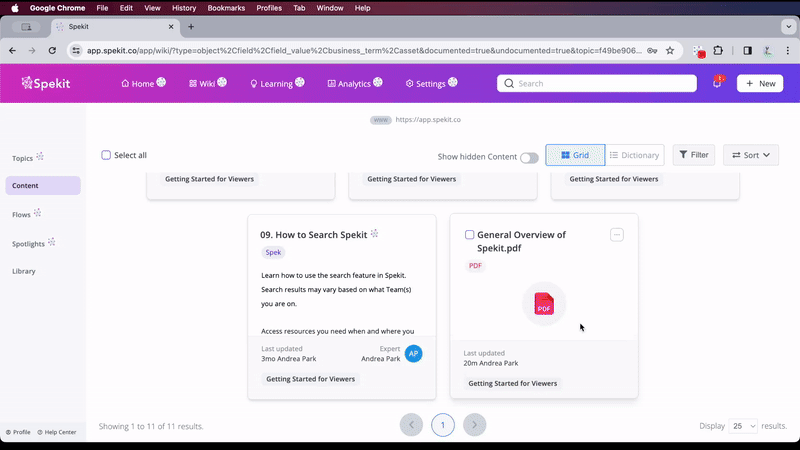Expand the Chrome tab list chevron
Image resolution: width=800 pixels, height=450 pixels.
click(x=788, y=27)
